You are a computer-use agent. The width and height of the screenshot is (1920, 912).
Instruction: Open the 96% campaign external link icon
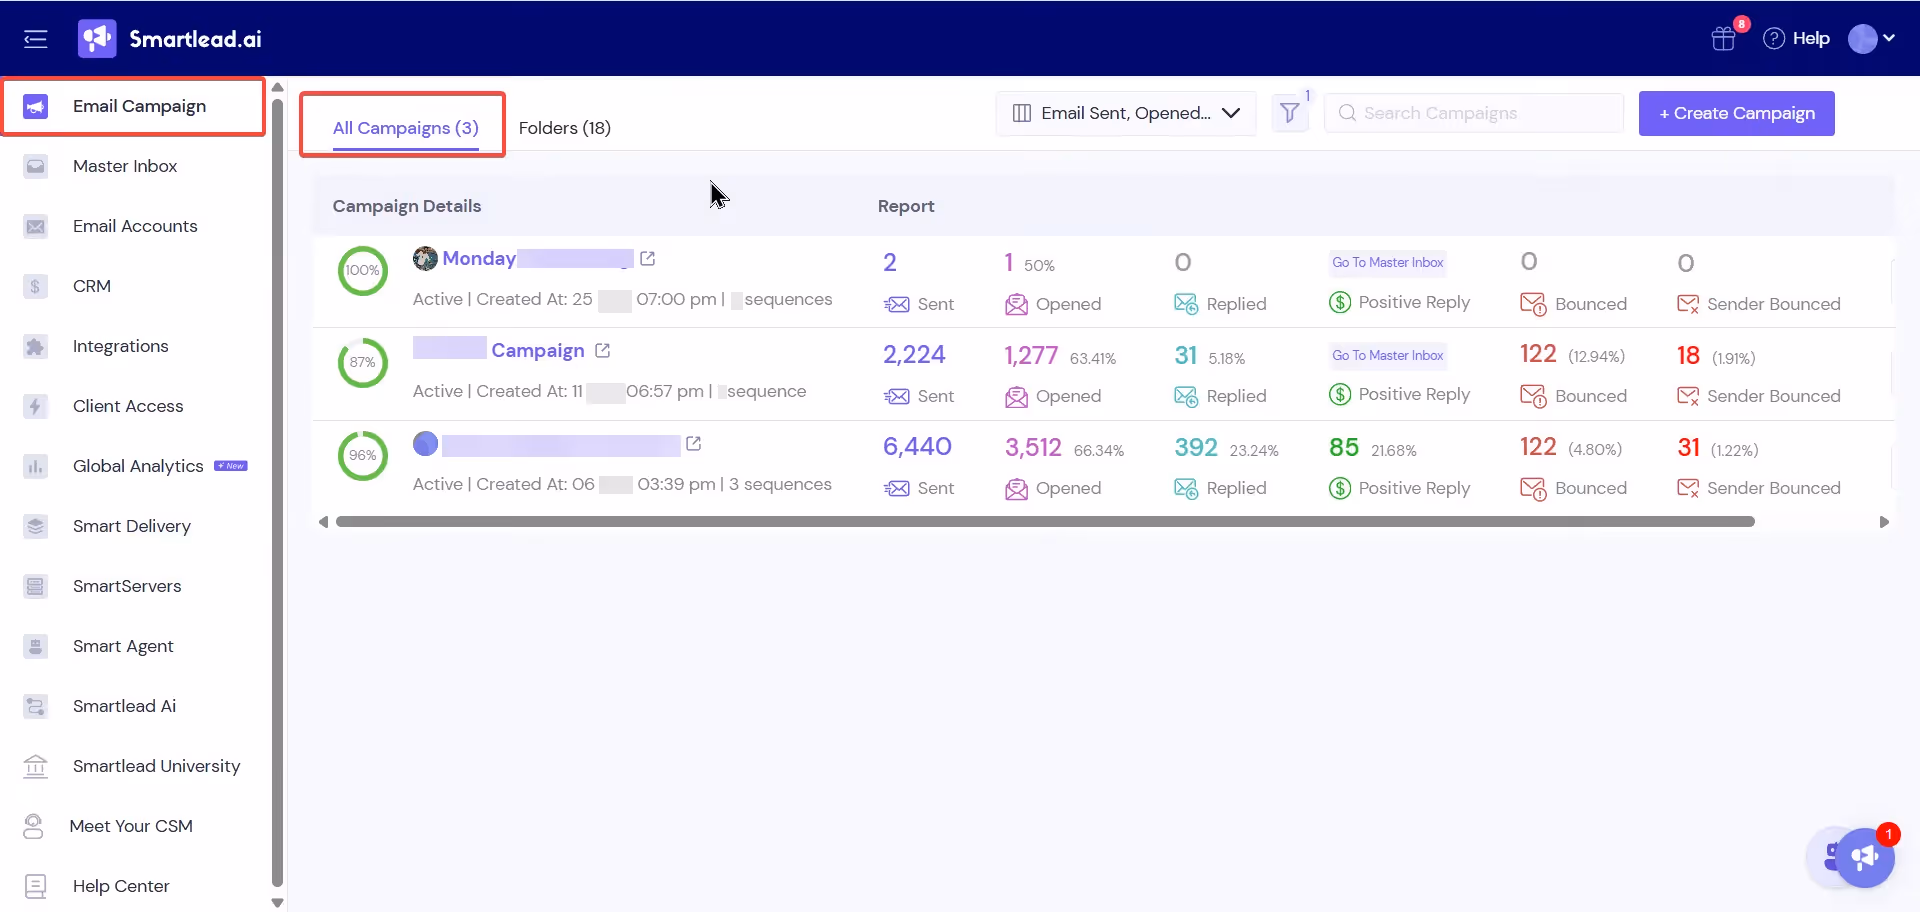(694, 443)
